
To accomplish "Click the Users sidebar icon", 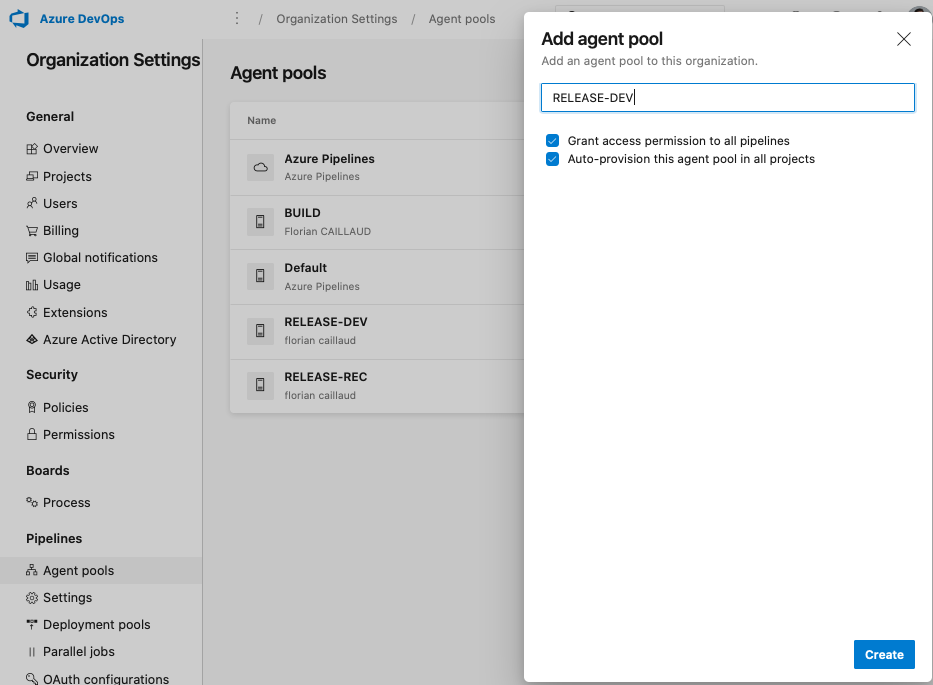I will coord(32,204).
